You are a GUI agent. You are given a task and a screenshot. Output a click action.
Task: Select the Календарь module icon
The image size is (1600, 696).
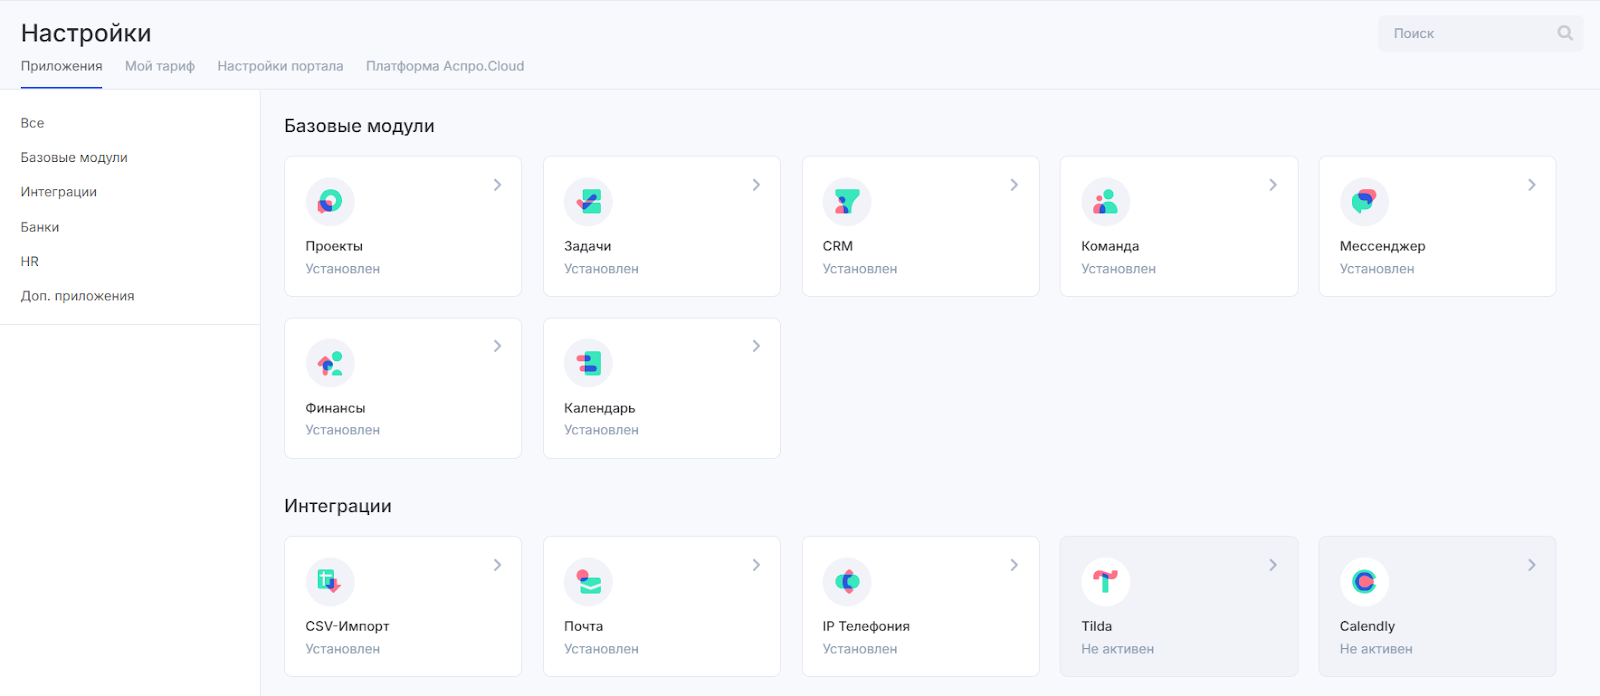pos(588,363)
